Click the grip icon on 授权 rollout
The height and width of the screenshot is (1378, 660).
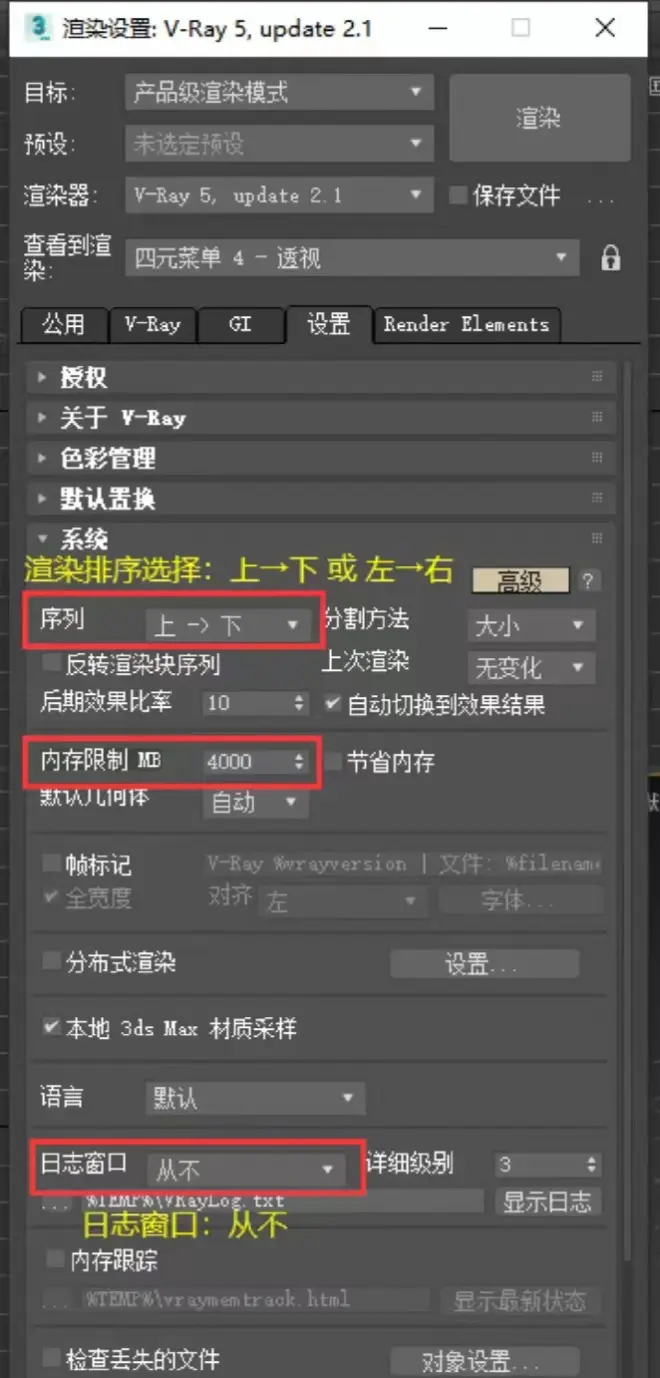coord(597,377)
